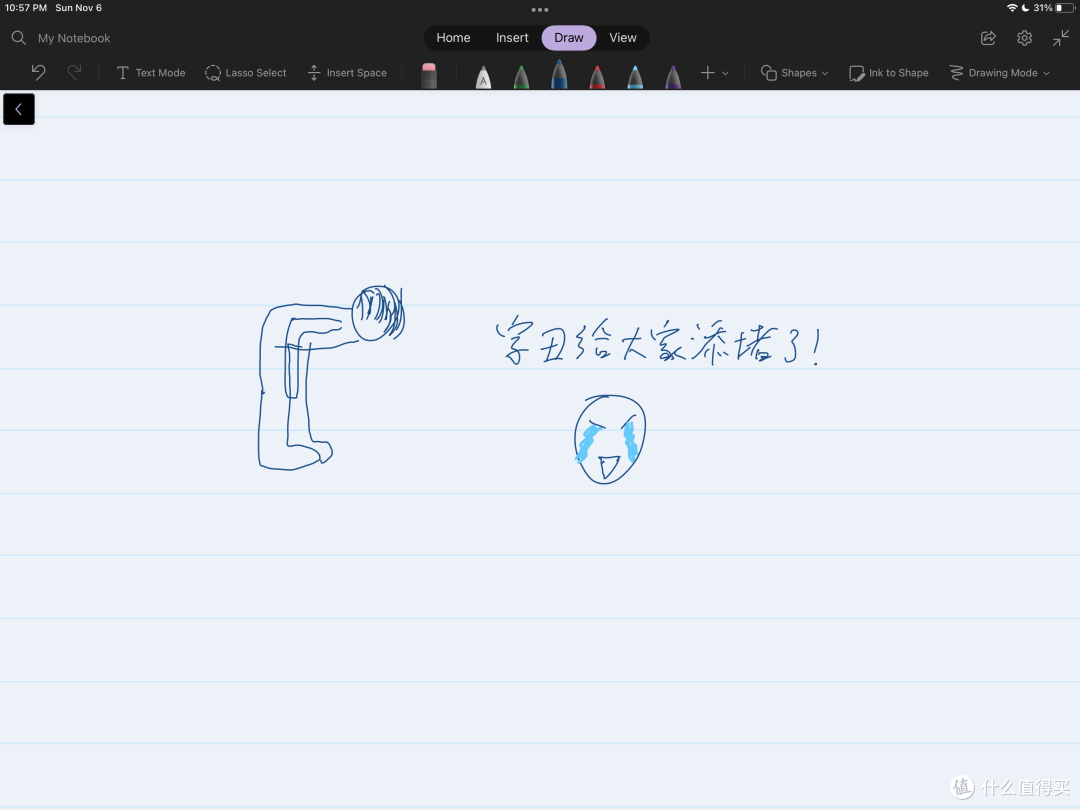Open the View tab
Screen dimensions: 1080x810
point(623,38)
